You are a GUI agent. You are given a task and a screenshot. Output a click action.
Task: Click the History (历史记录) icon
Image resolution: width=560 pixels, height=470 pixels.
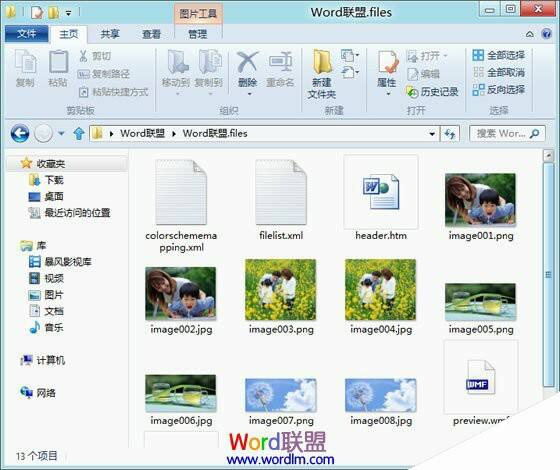point(432,92)
